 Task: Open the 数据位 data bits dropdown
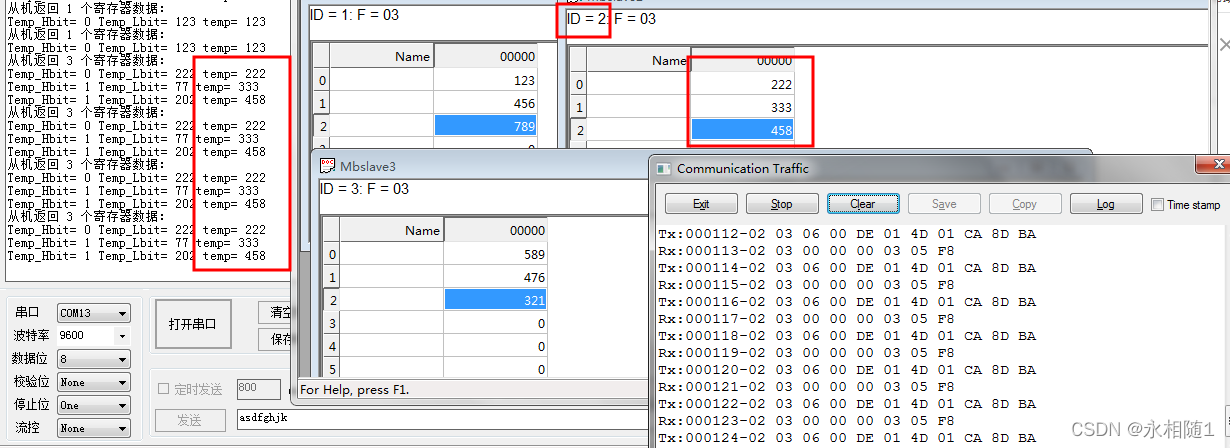pyautogui.click(x=93, y=359)
